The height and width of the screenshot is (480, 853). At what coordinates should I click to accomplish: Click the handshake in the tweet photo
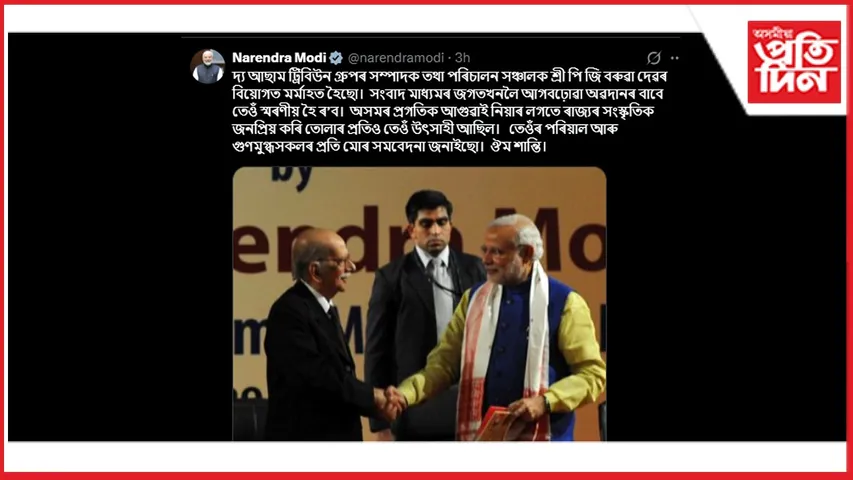click(x=391, y=403)
